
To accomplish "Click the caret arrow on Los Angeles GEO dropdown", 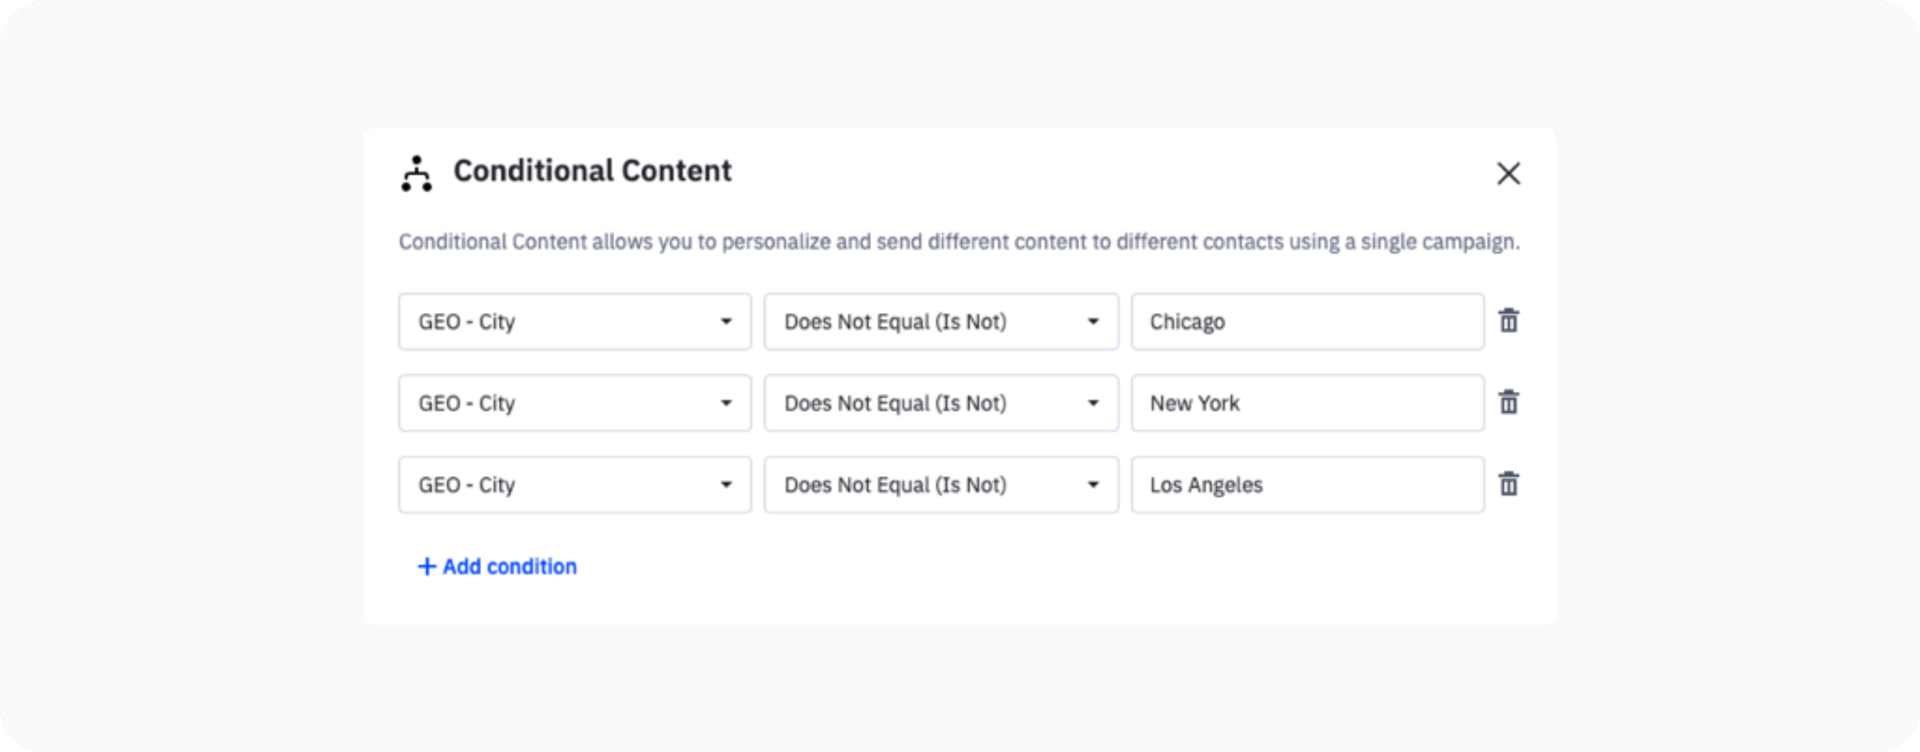I will 726,485.
